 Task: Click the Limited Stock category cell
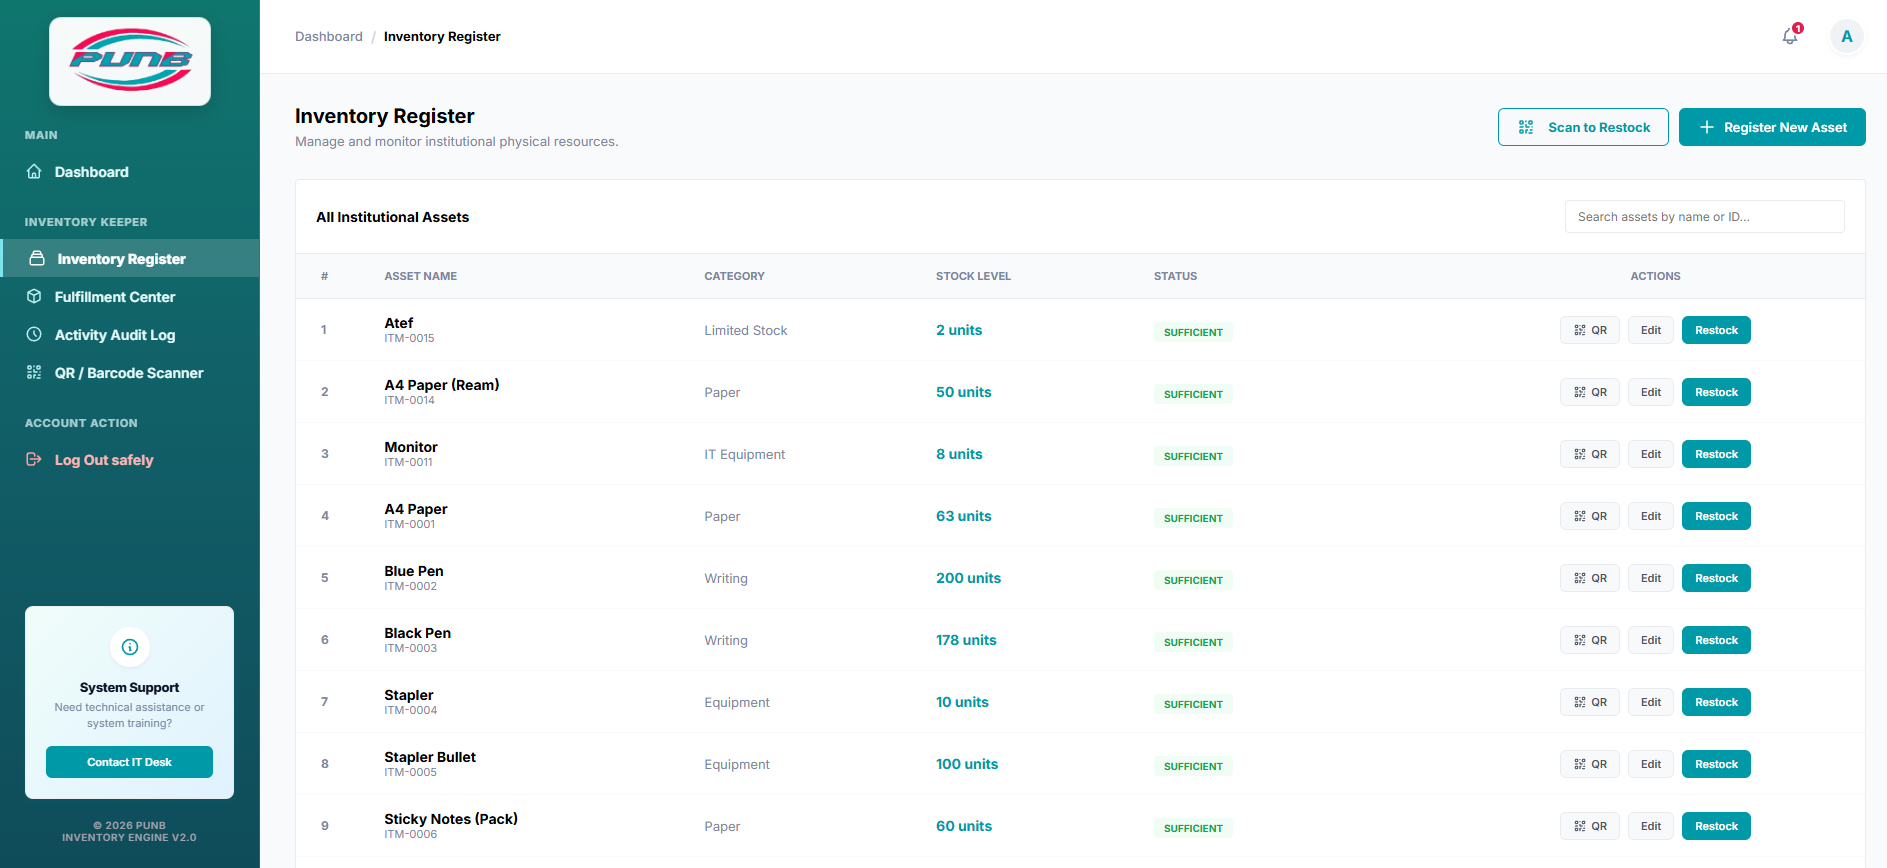tap(746, 330)
